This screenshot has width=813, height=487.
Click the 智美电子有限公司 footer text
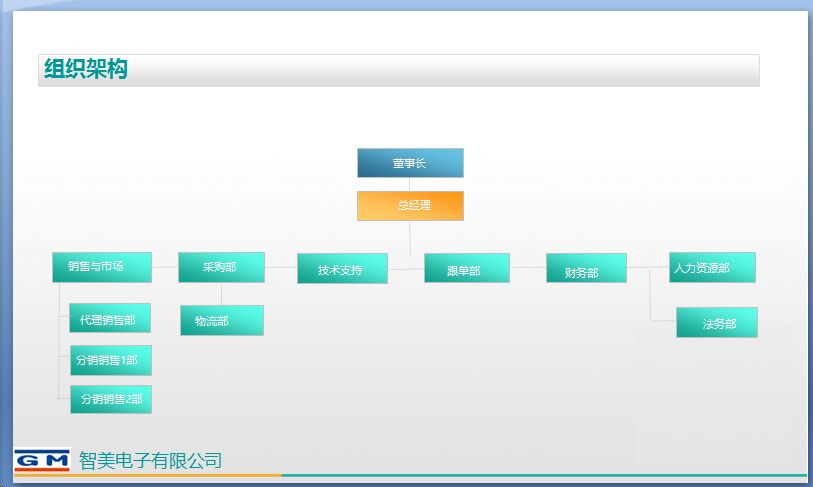150,461
